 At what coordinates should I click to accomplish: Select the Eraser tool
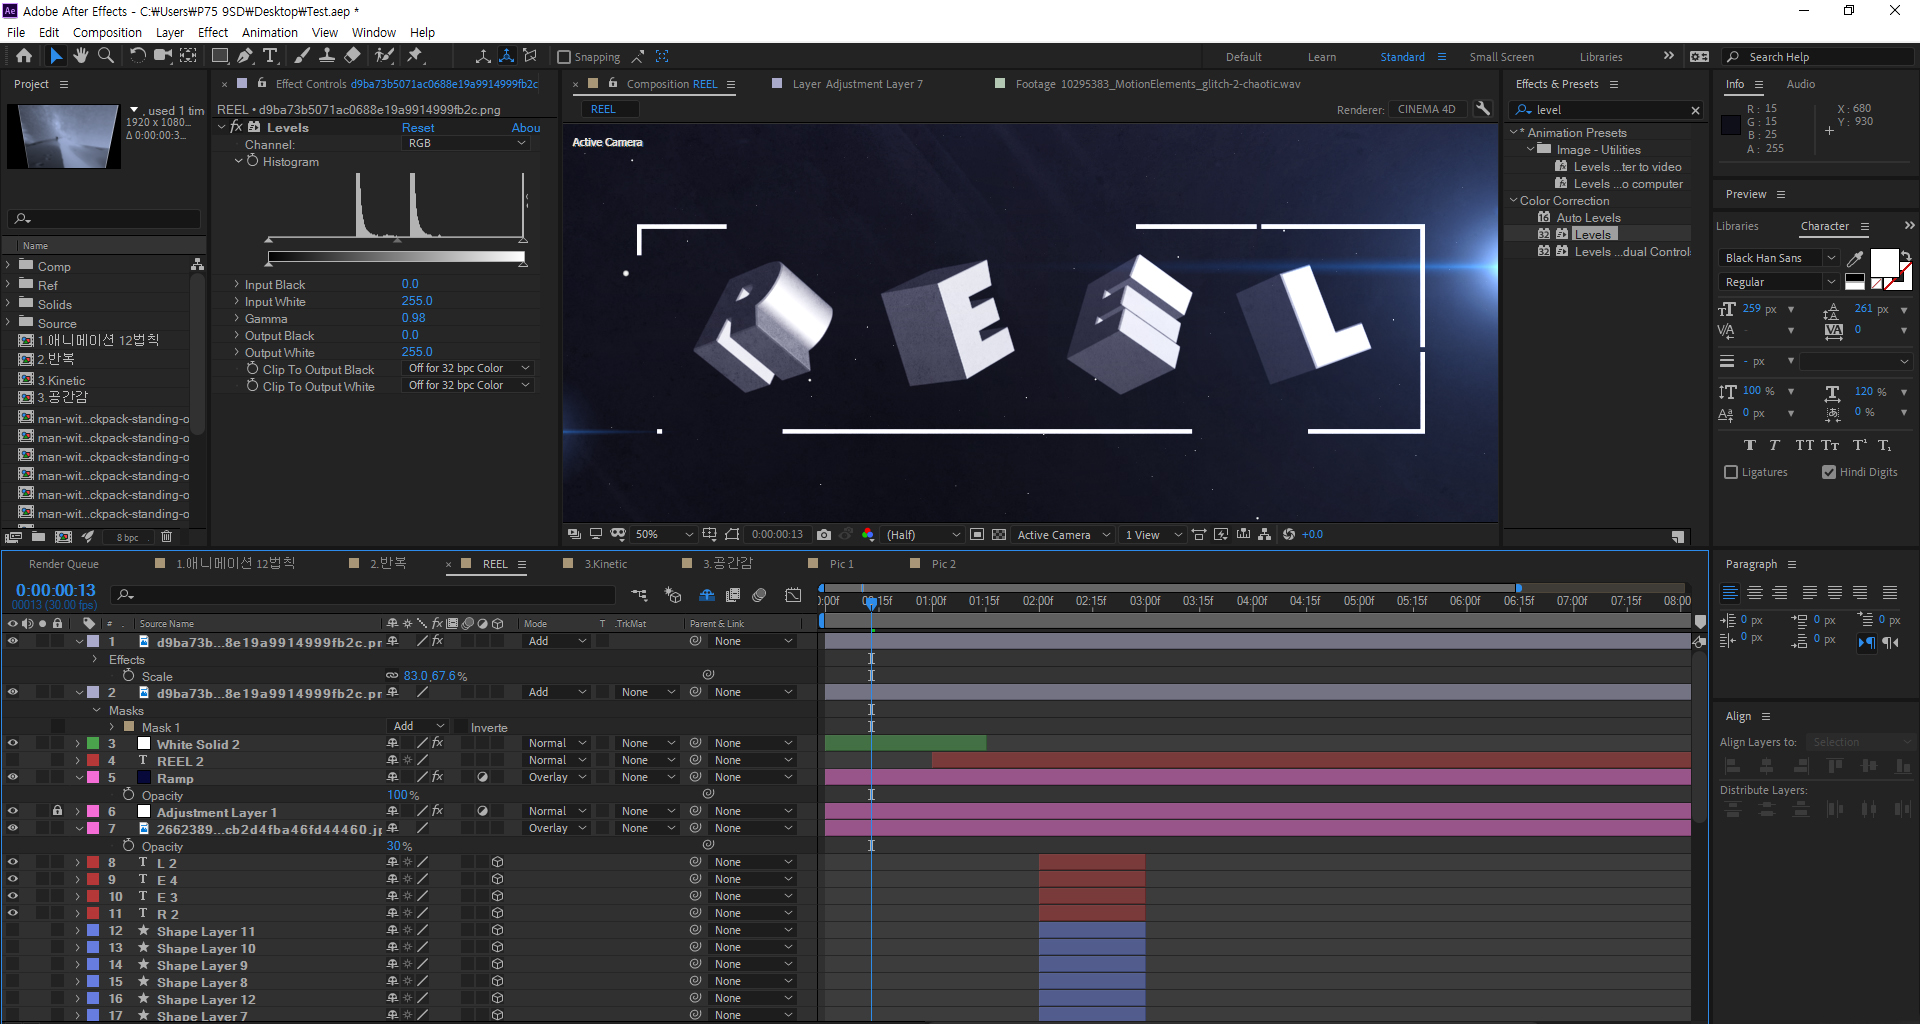tap(352, 56)
